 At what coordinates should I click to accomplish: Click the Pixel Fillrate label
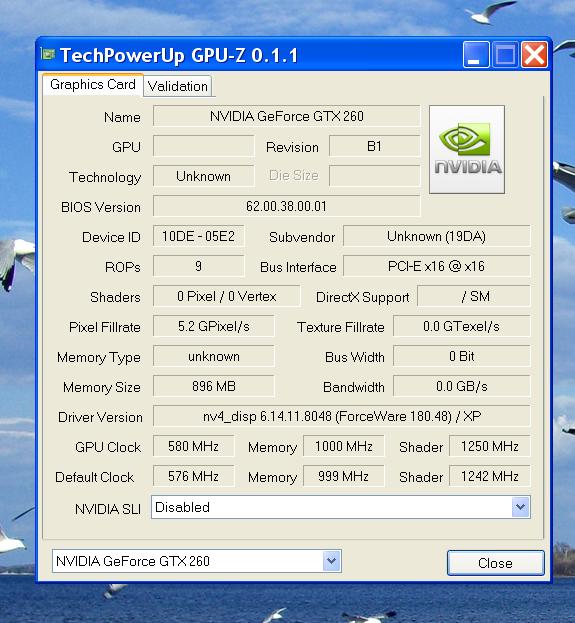[105, 327]
